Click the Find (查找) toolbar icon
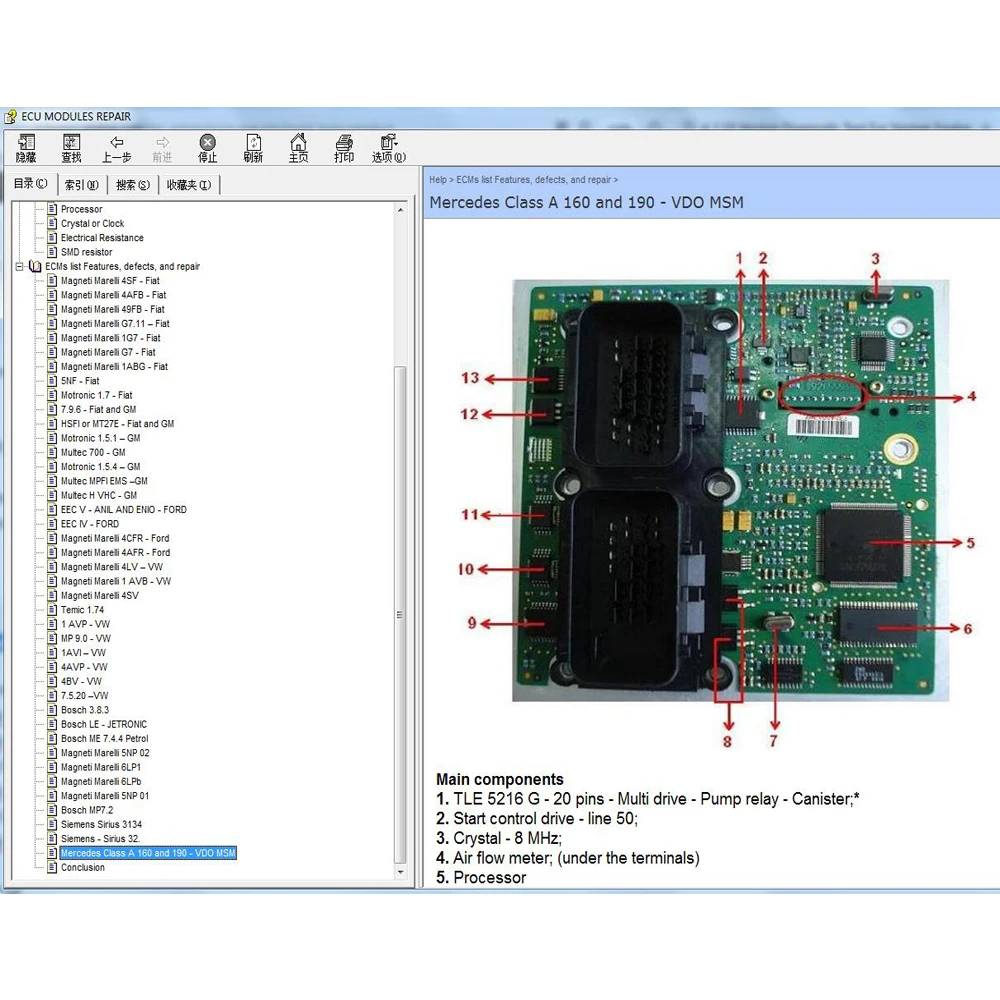1000x1000 pixels. [x=71, y=148]
